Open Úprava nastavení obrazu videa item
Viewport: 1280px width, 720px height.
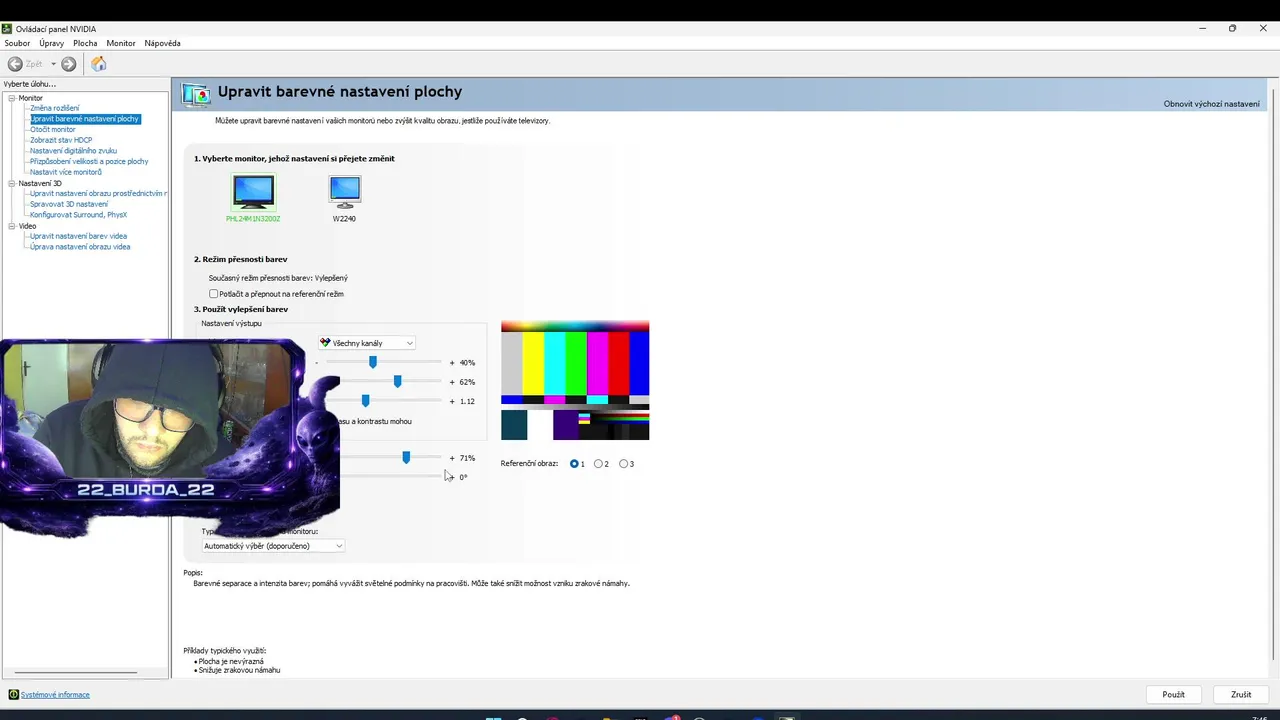[x=80, y=247]
